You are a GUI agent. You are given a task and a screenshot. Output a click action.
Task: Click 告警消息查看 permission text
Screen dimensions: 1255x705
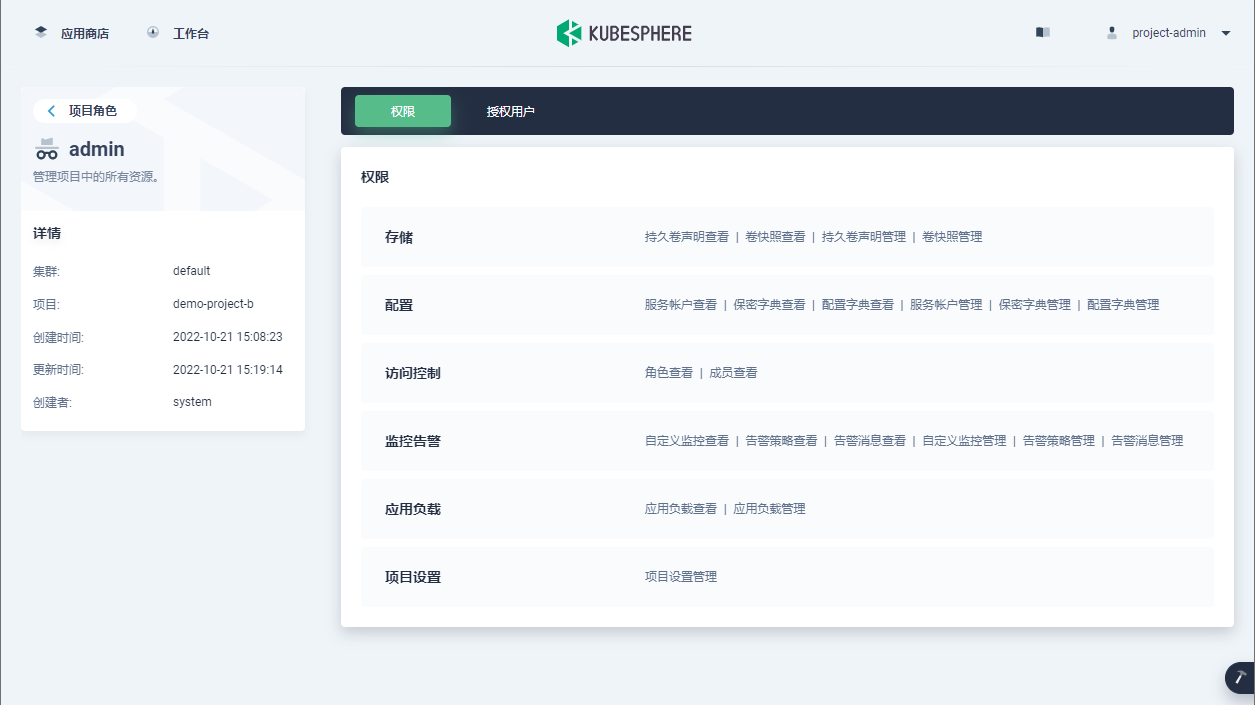(870, 441)
